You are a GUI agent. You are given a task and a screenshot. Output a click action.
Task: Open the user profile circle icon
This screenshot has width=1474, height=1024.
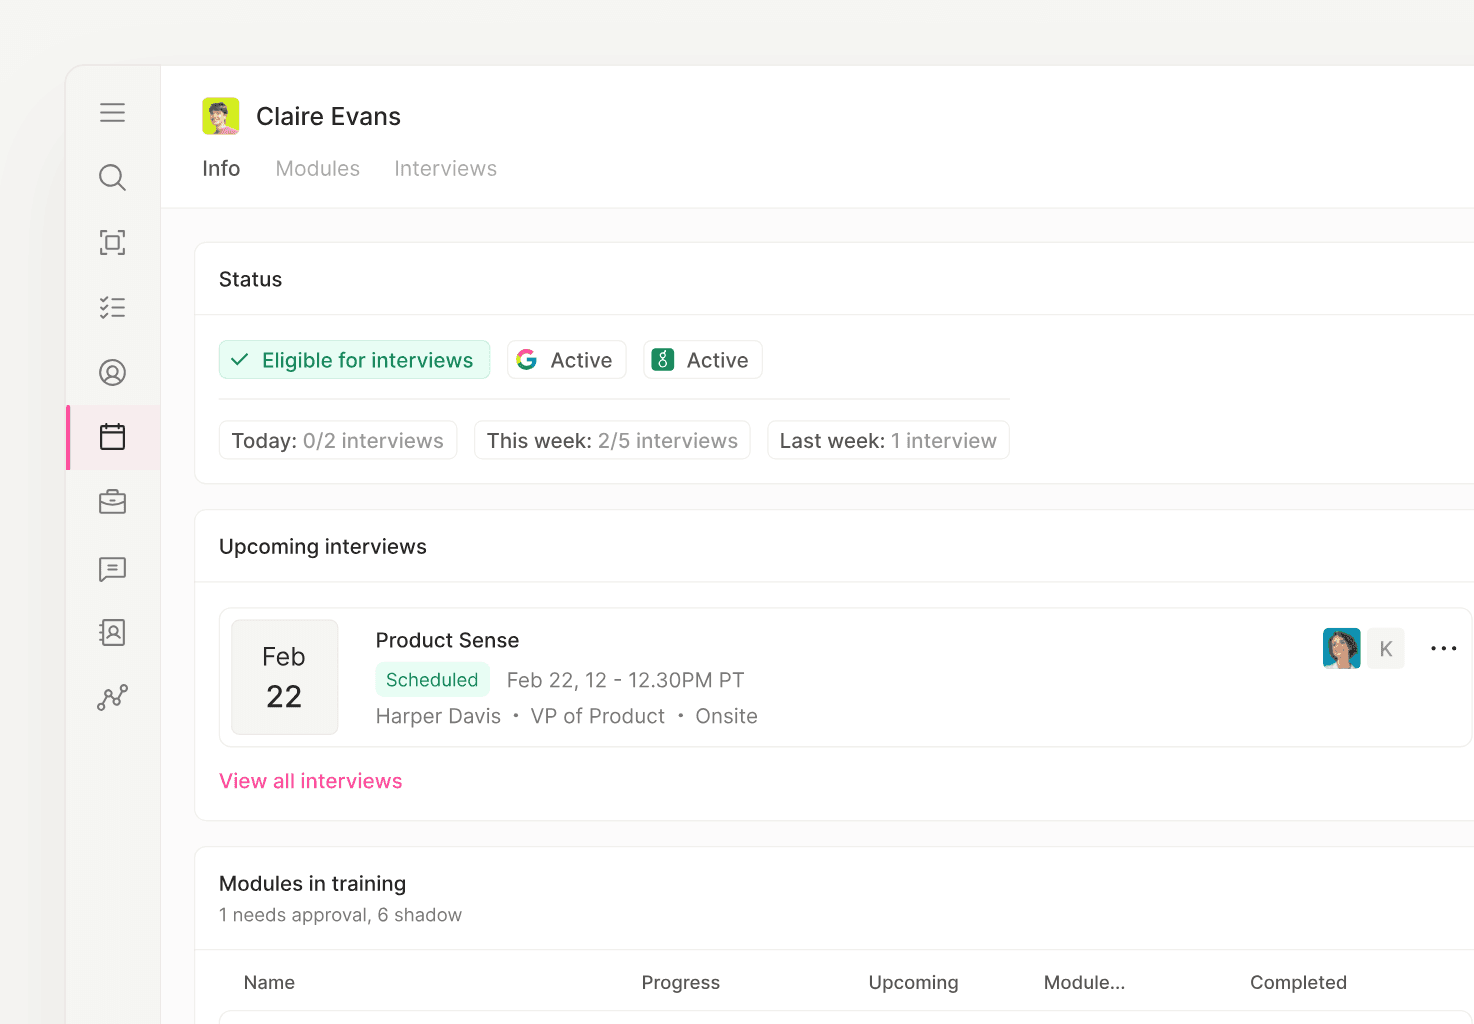pos(112,372)
